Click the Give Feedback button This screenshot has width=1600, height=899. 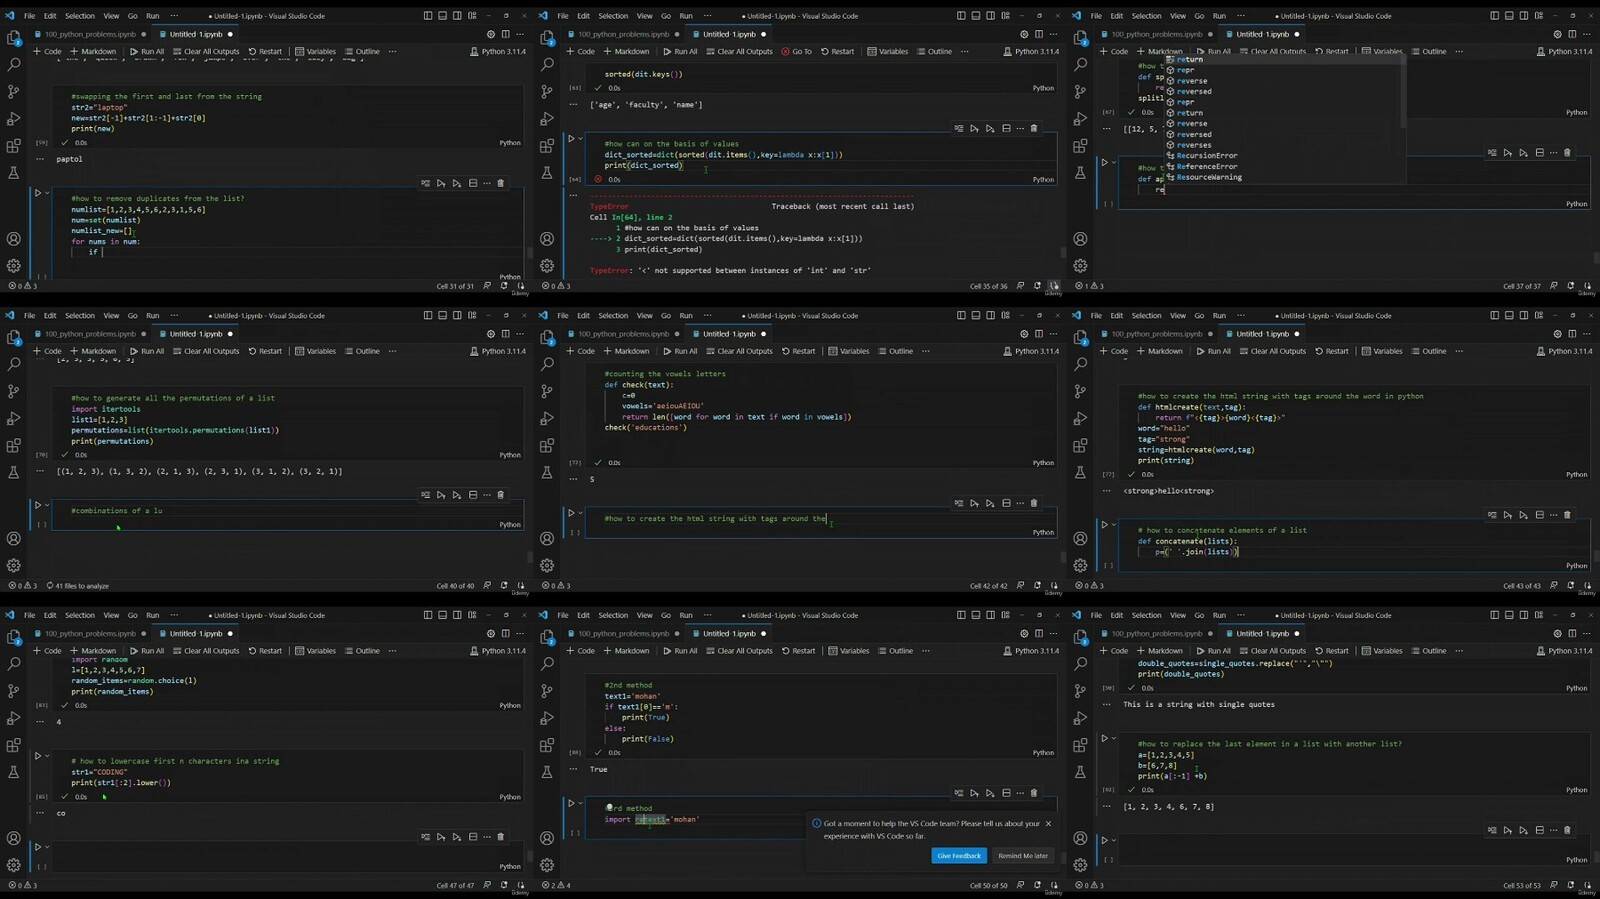(958, 856)
